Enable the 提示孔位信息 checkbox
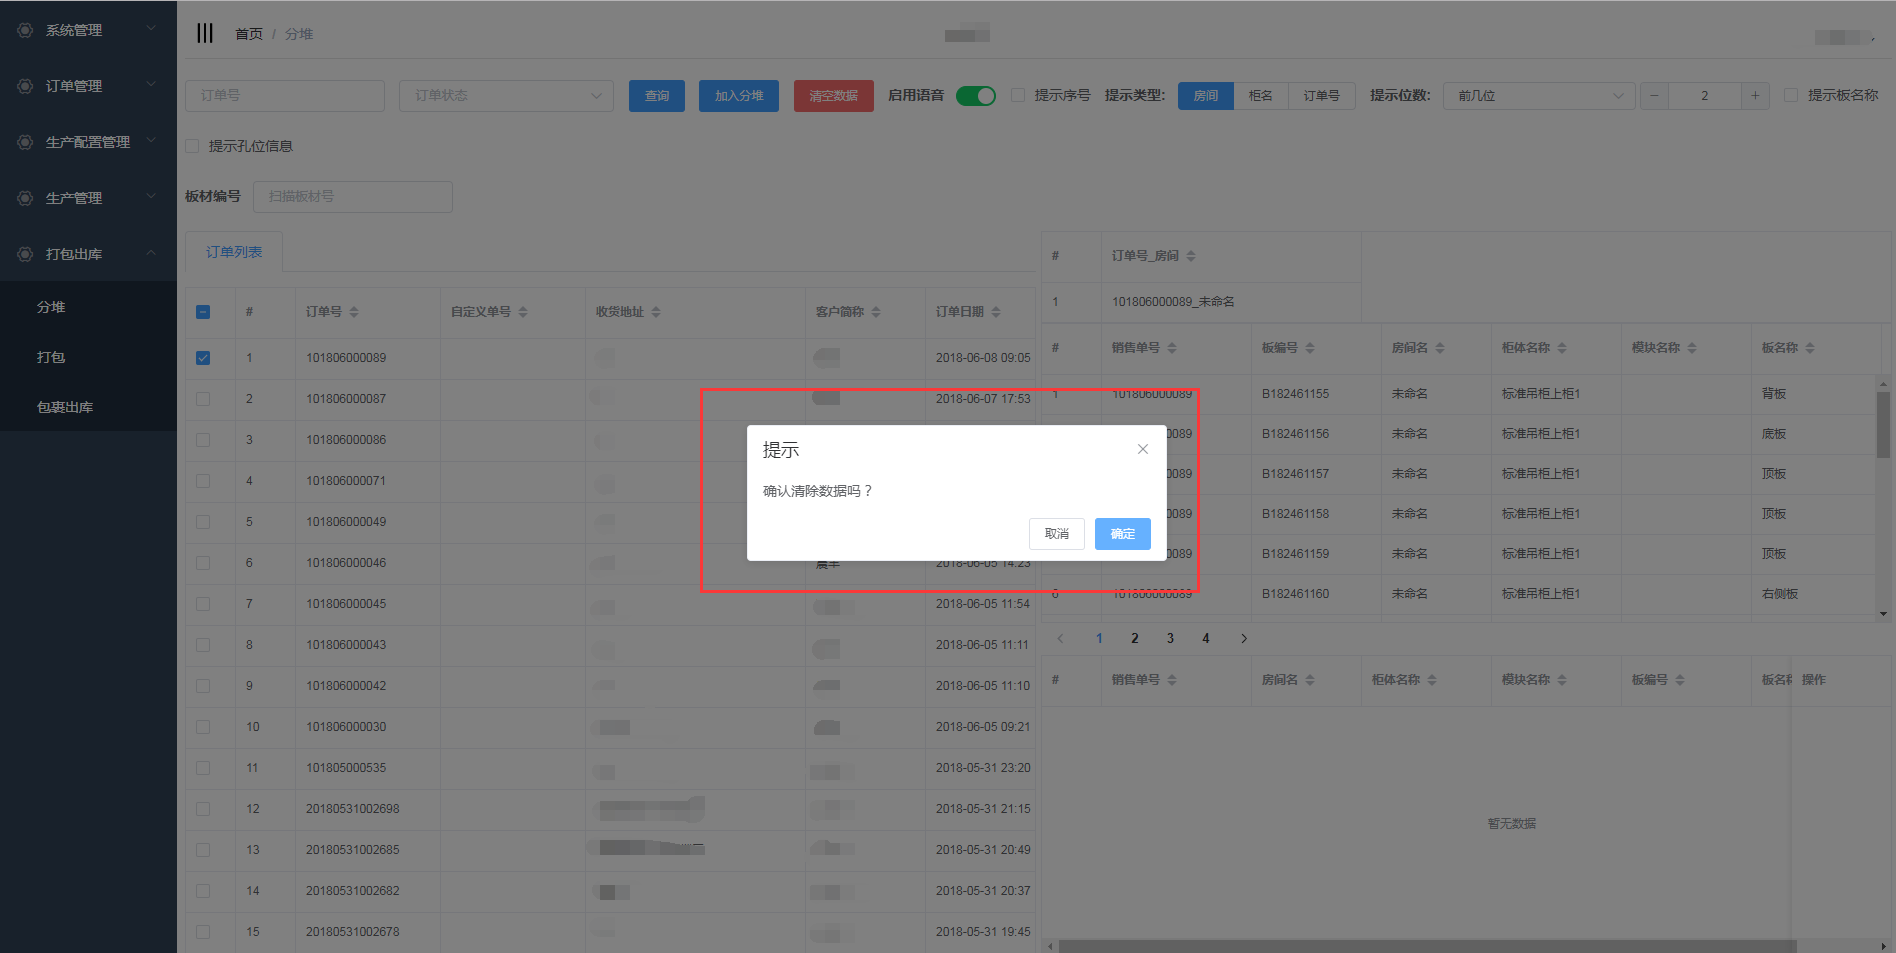Screen dimensions: 1896x953 (x=193, y=146)
